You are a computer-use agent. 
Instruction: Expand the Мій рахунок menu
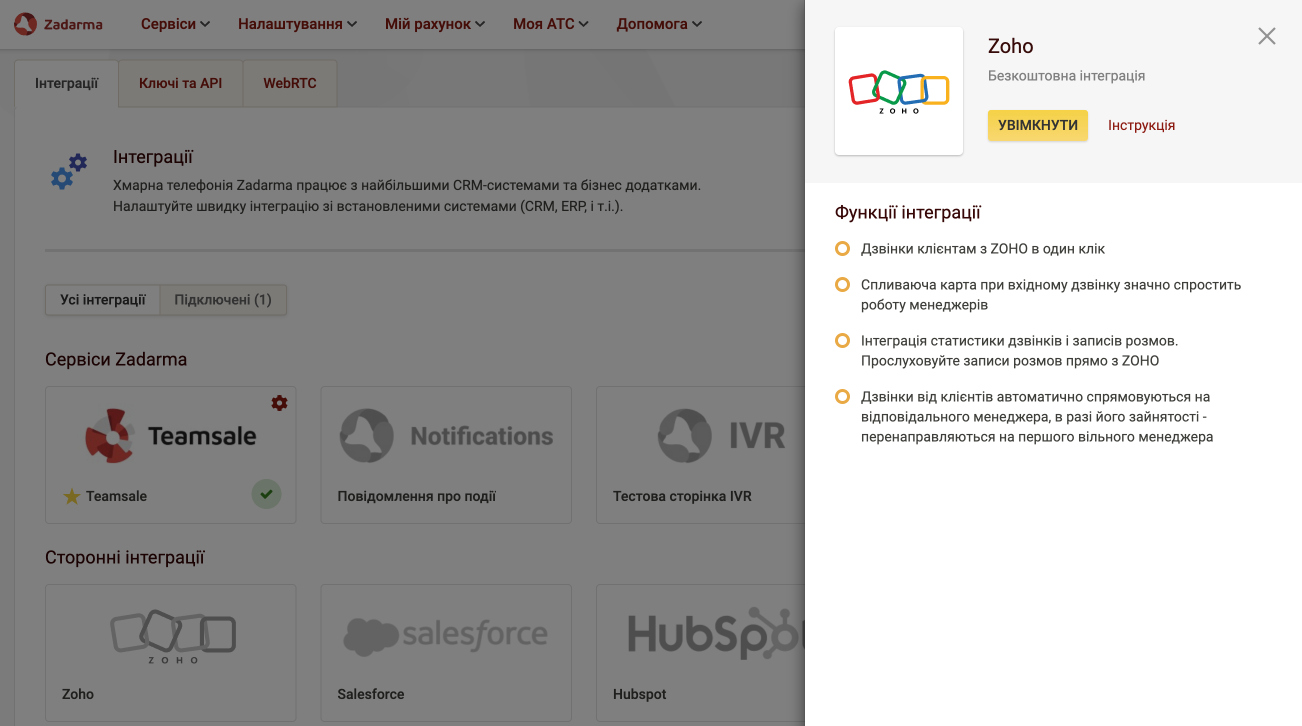pyautogui.click(x=435, y=24)
